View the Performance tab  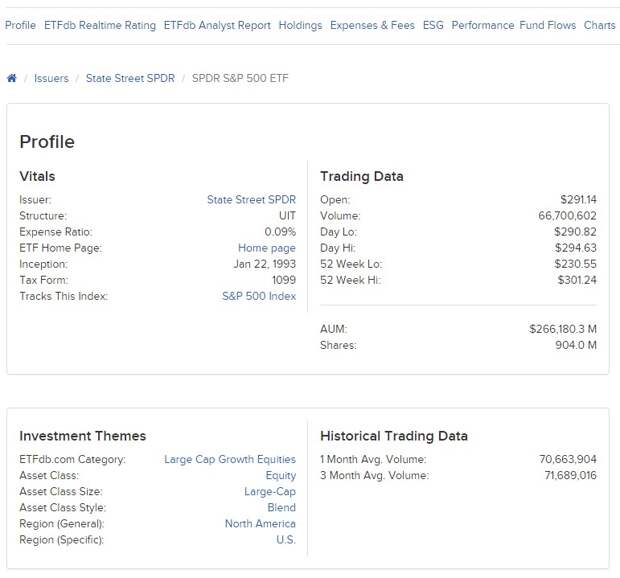coord(483,25)
